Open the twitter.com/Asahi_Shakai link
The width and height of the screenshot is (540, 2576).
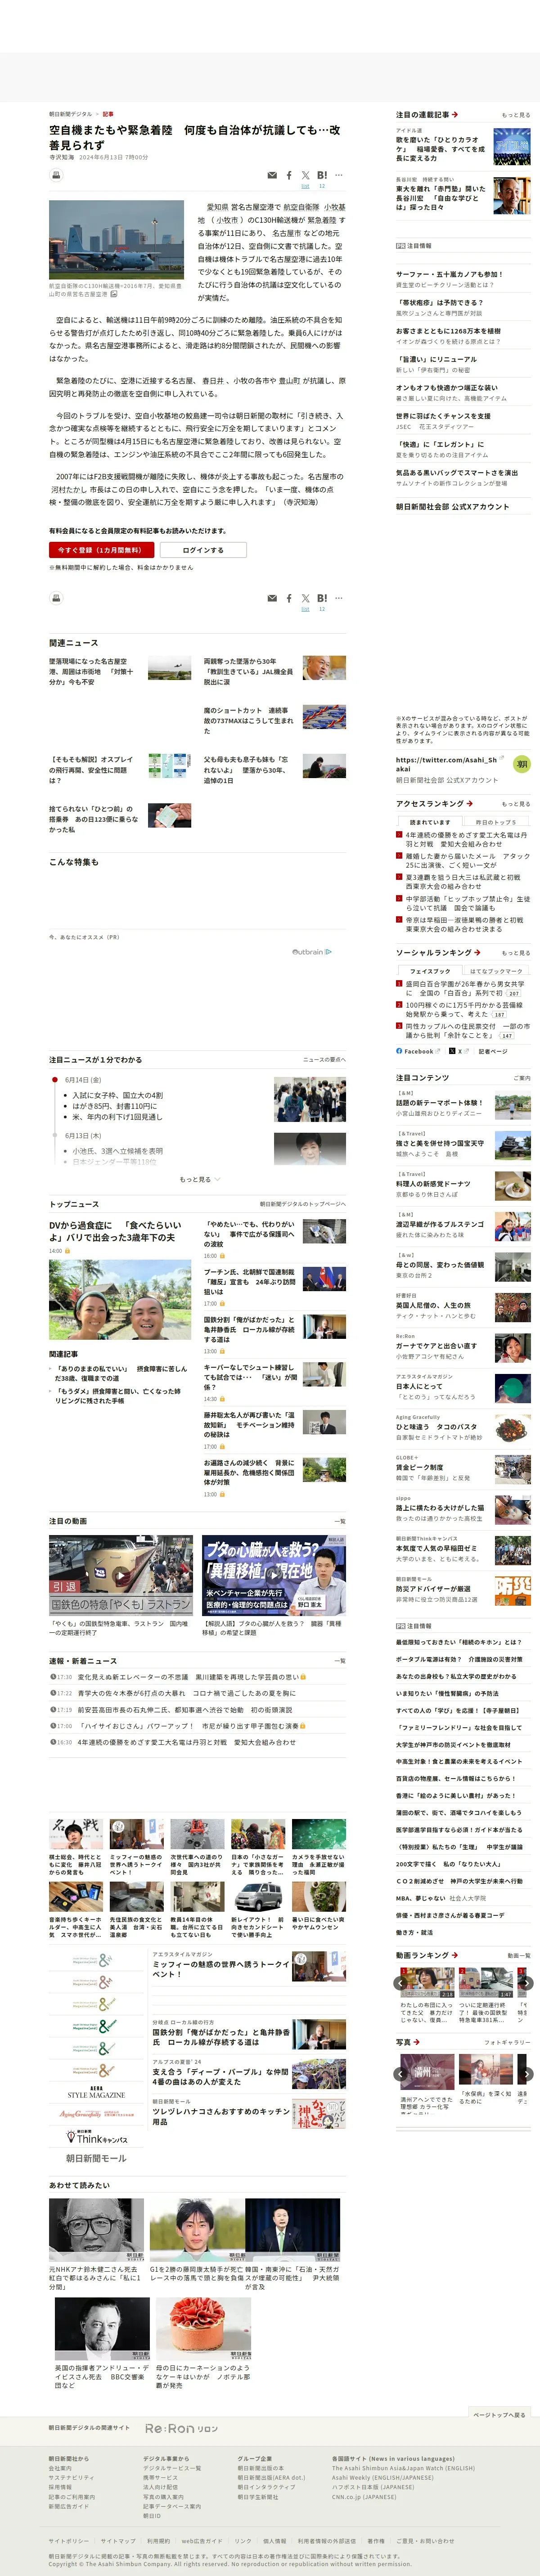(x=446, y=764)
